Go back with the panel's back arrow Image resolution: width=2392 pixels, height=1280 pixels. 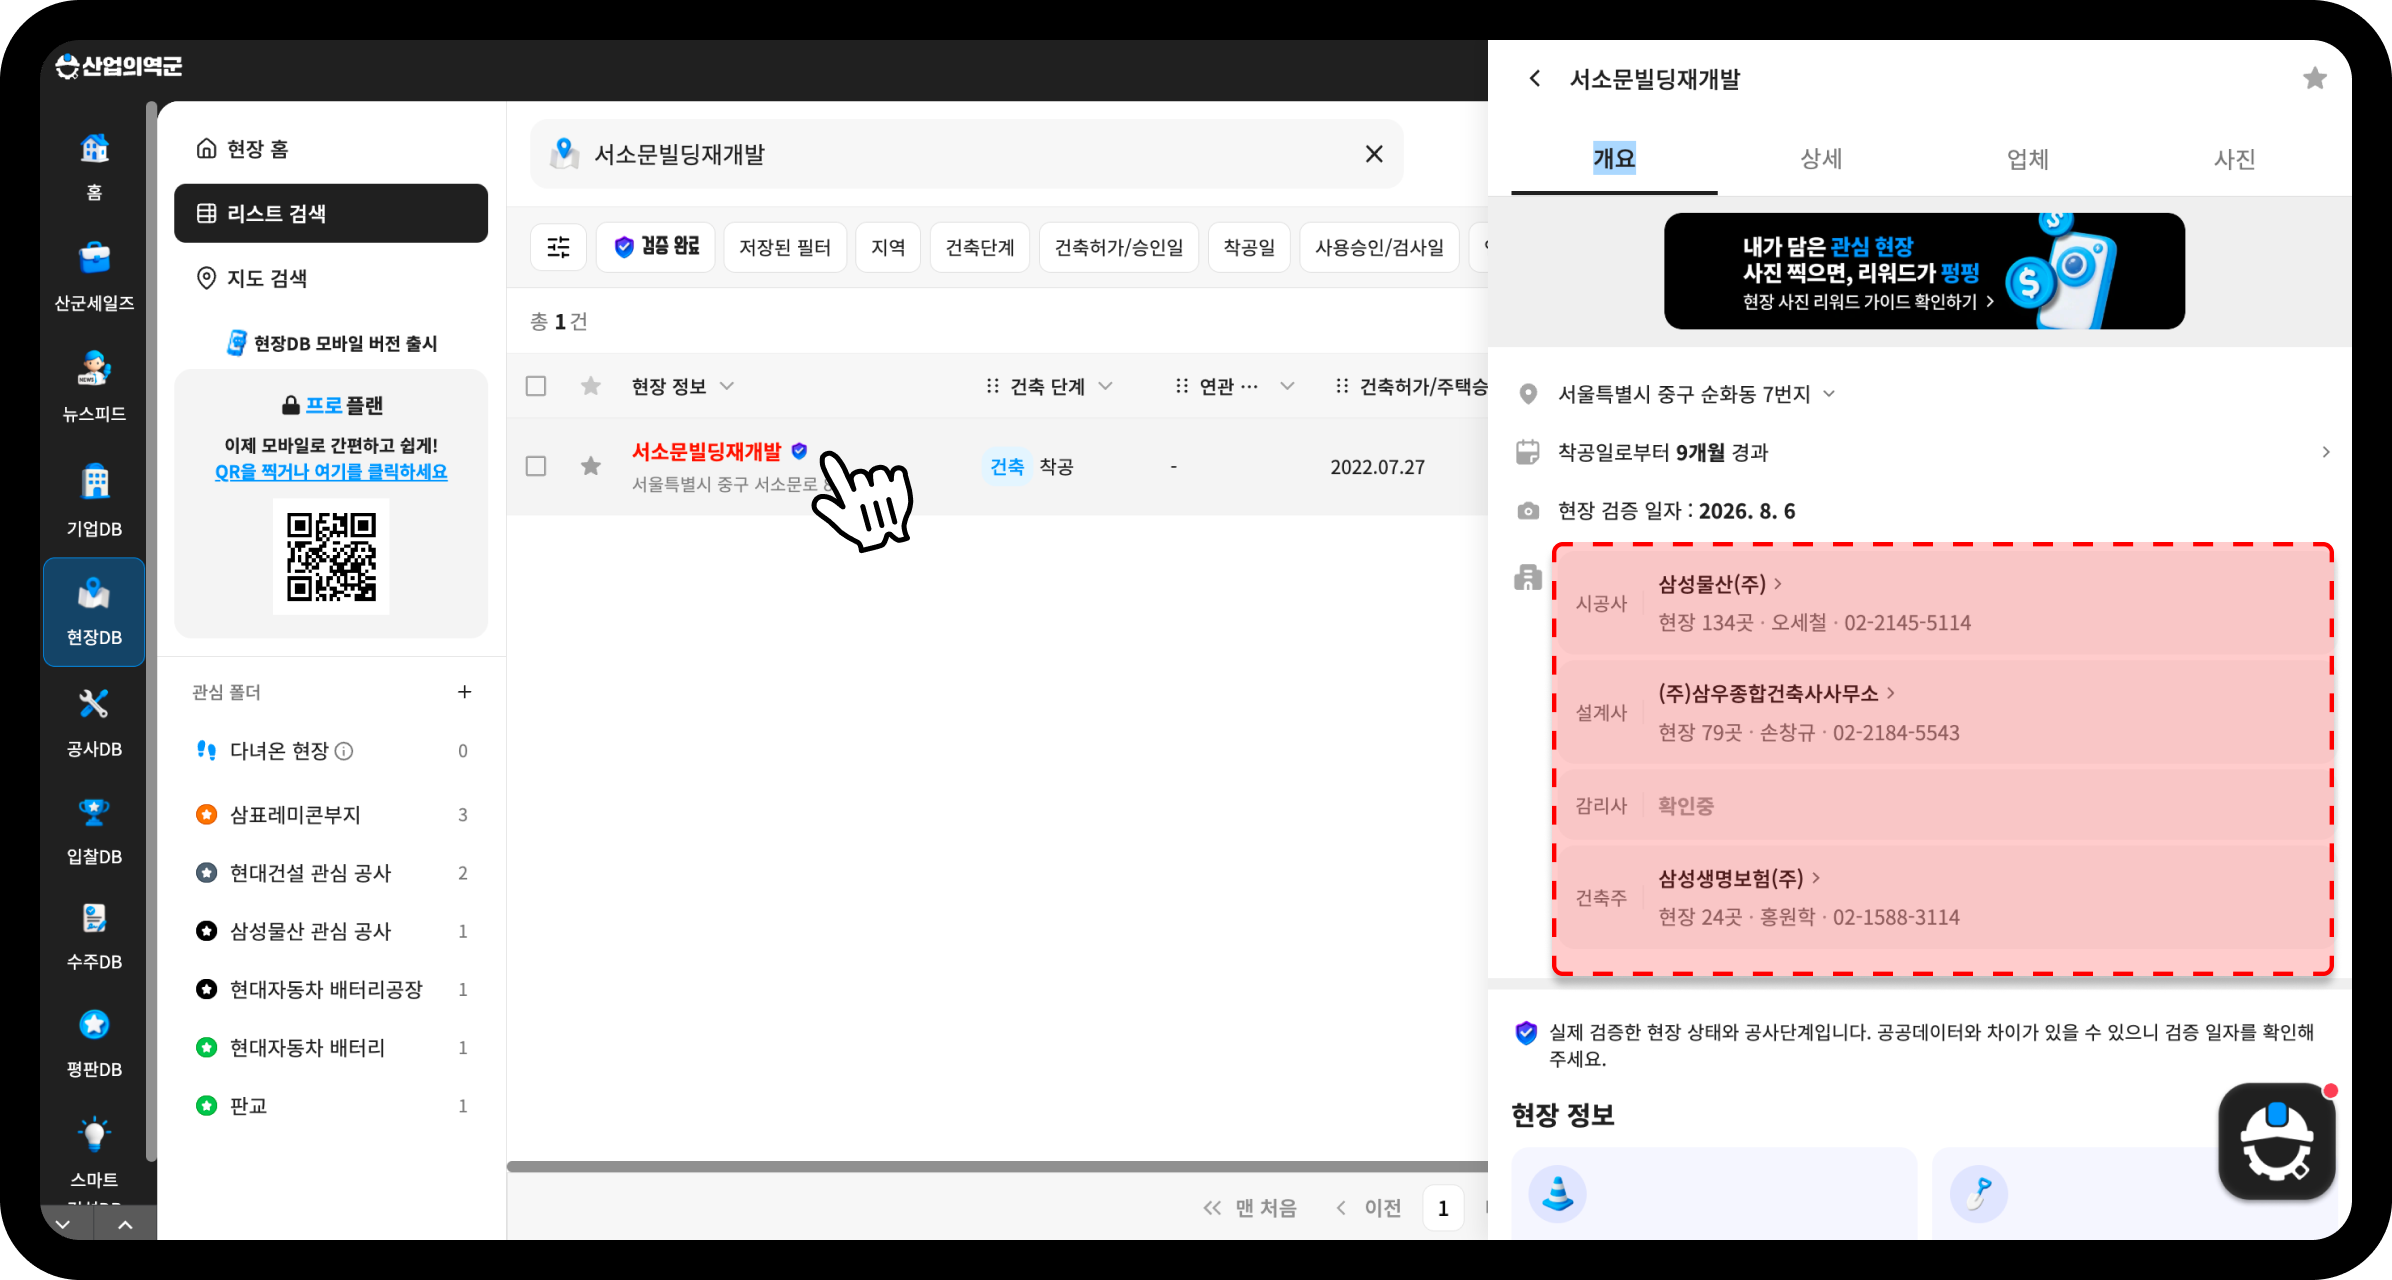[x=1535, y=78]
